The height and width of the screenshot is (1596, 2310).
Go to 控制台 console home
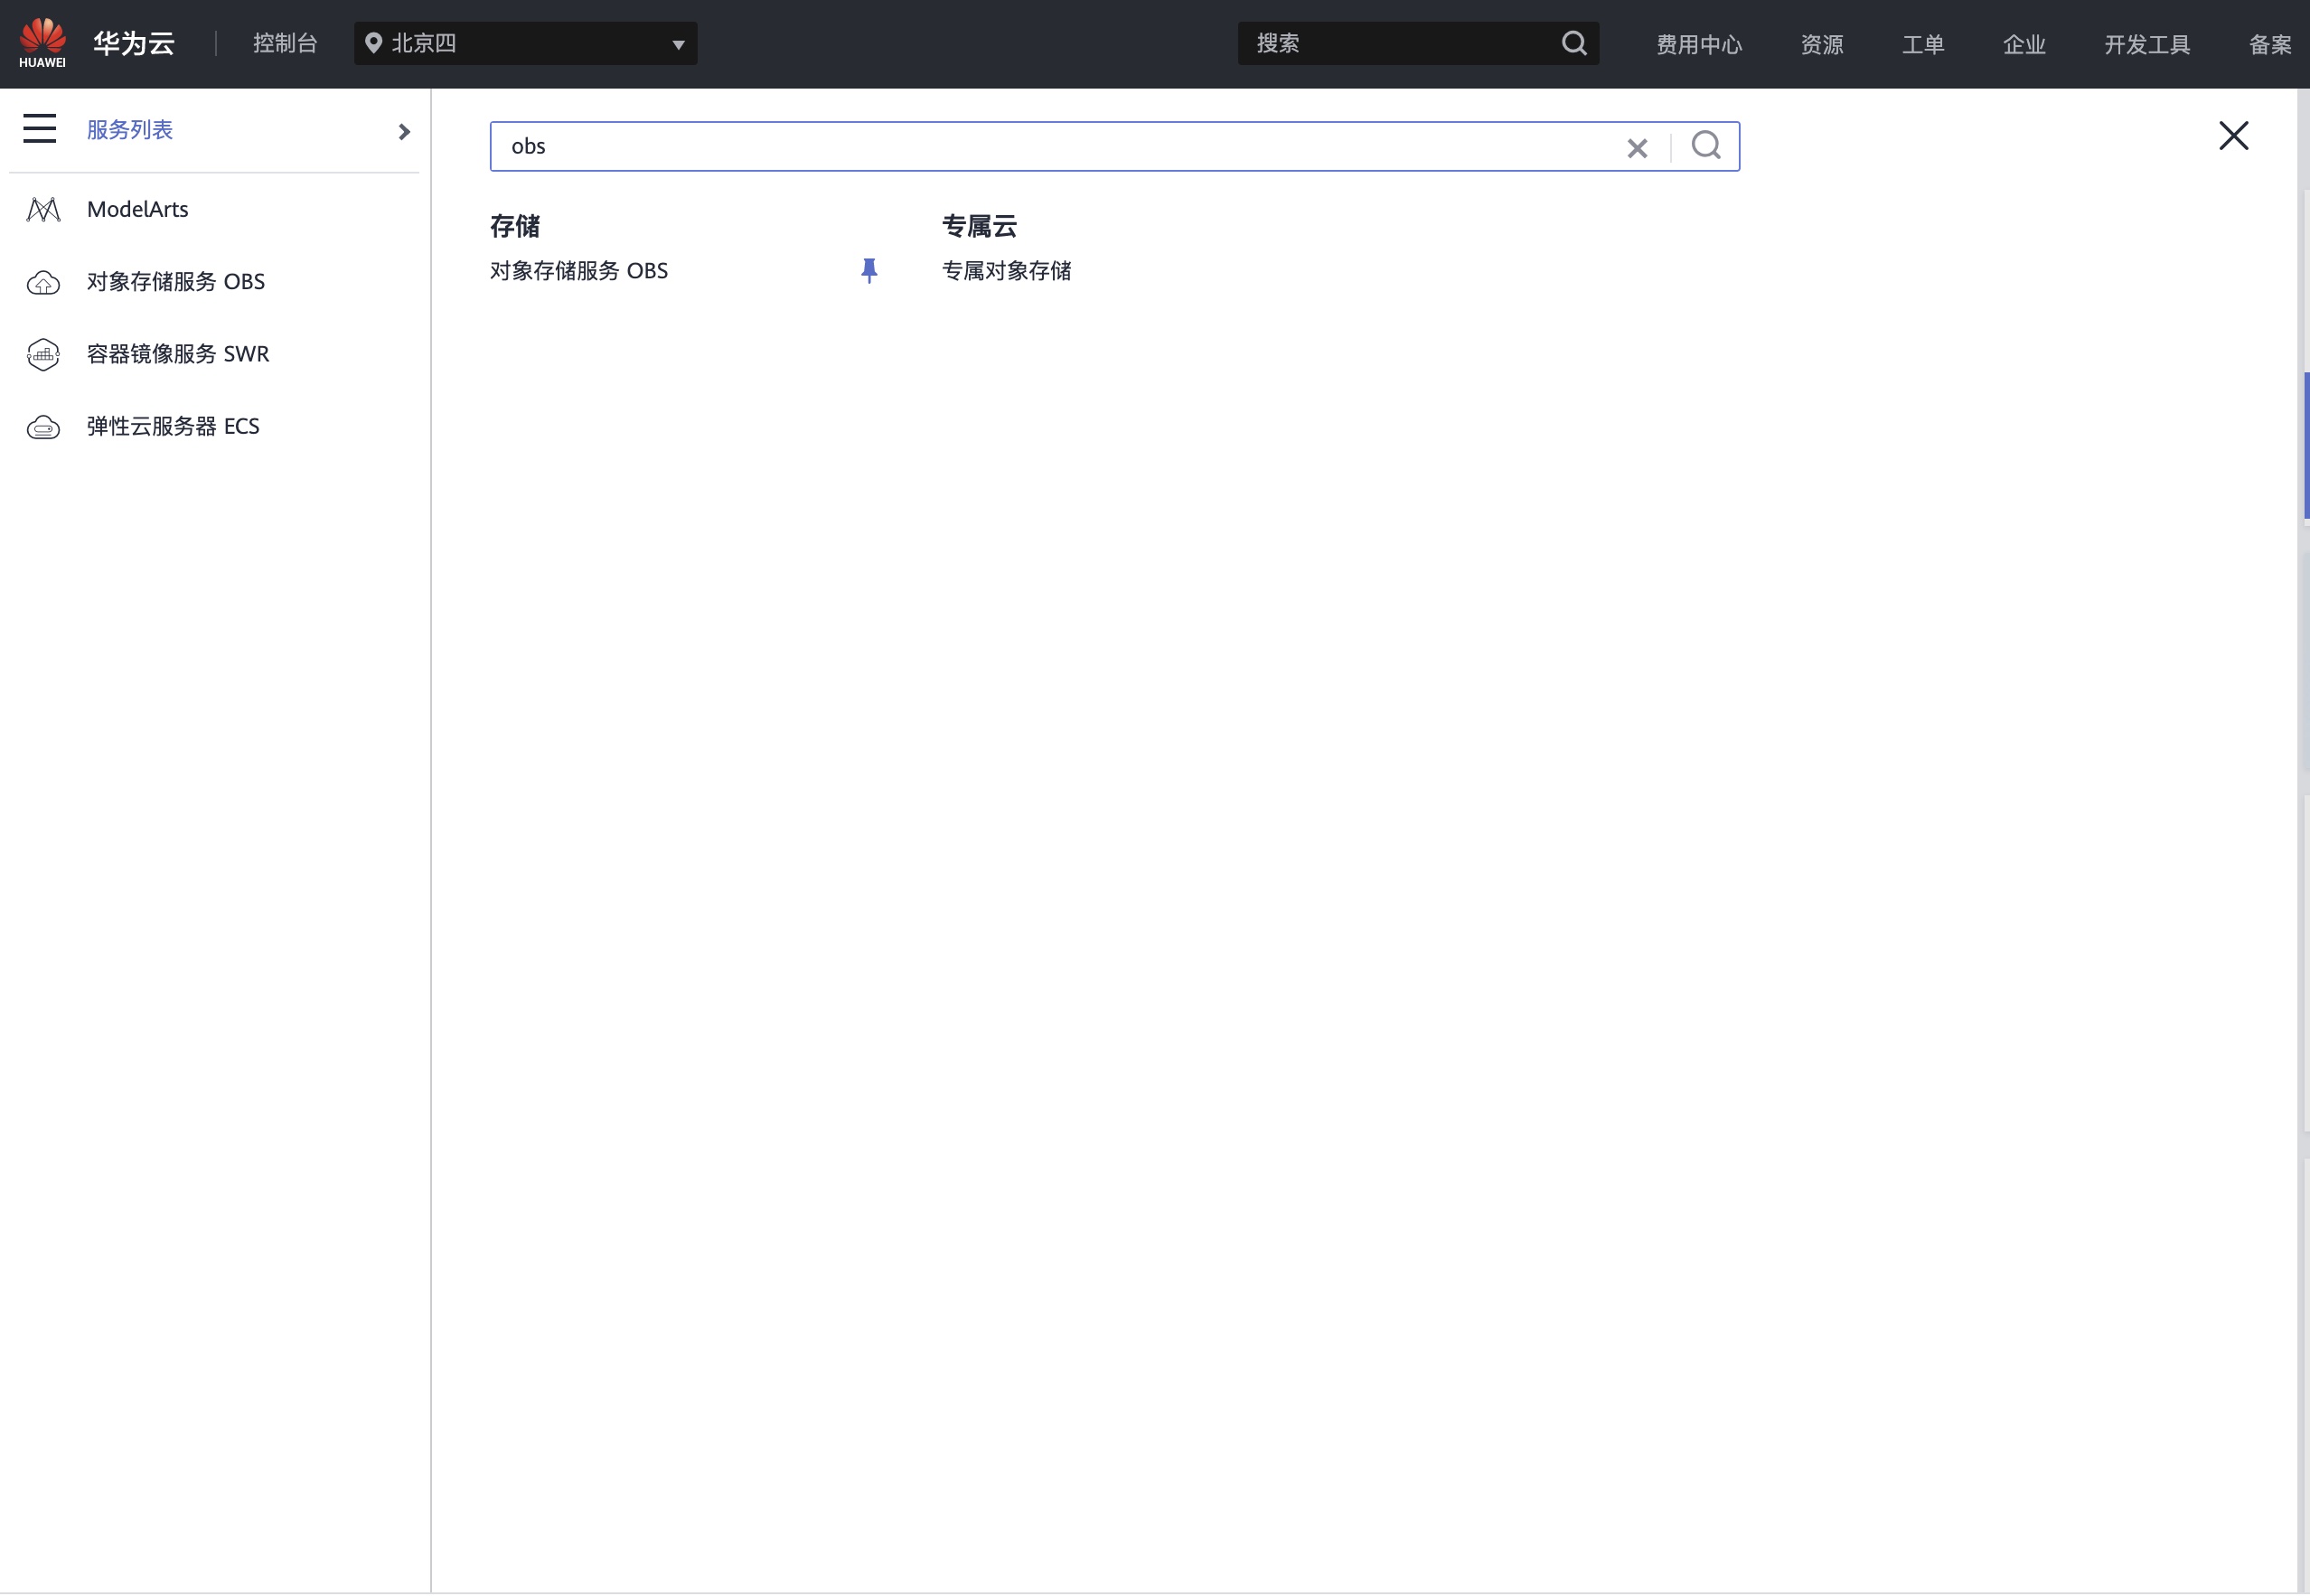285,43
